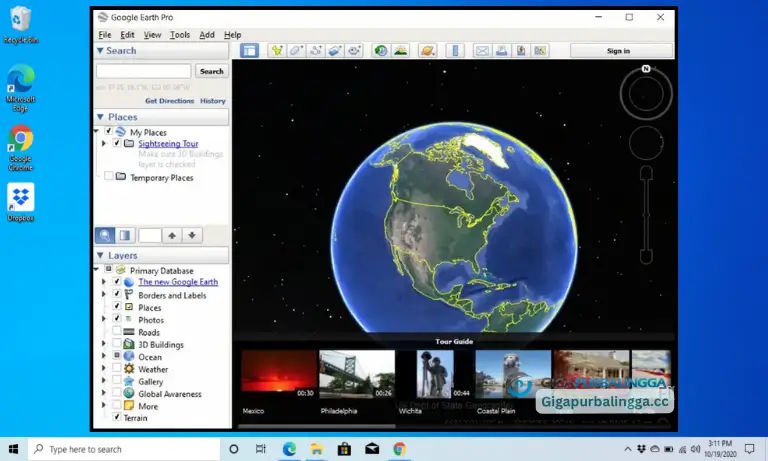The height and width of the screenshot is (461, 768).
Task: Open the search History link
Action: 213,101
